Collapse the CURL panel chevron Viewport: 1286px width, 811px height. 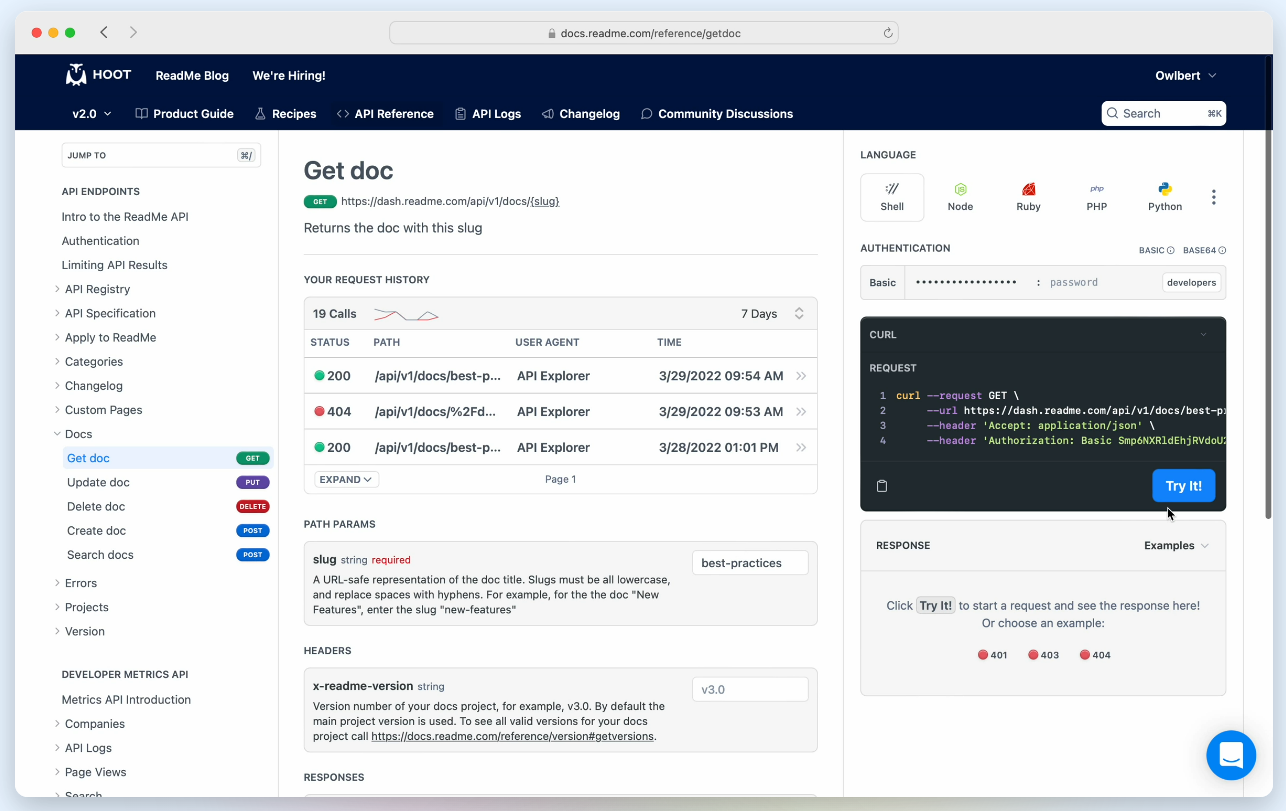pyautogui.click(x=1204, y=335)
